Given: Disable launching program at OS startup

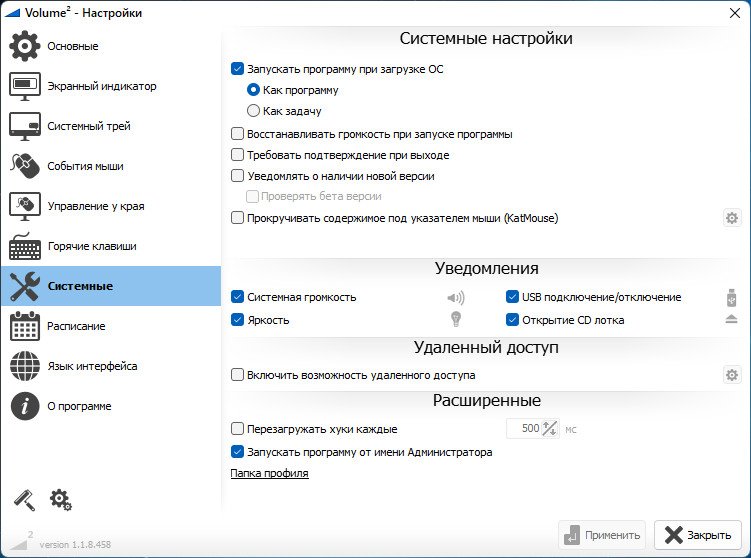Looking at the screenshot, I should pyautogui.click(x=238, y=69).
